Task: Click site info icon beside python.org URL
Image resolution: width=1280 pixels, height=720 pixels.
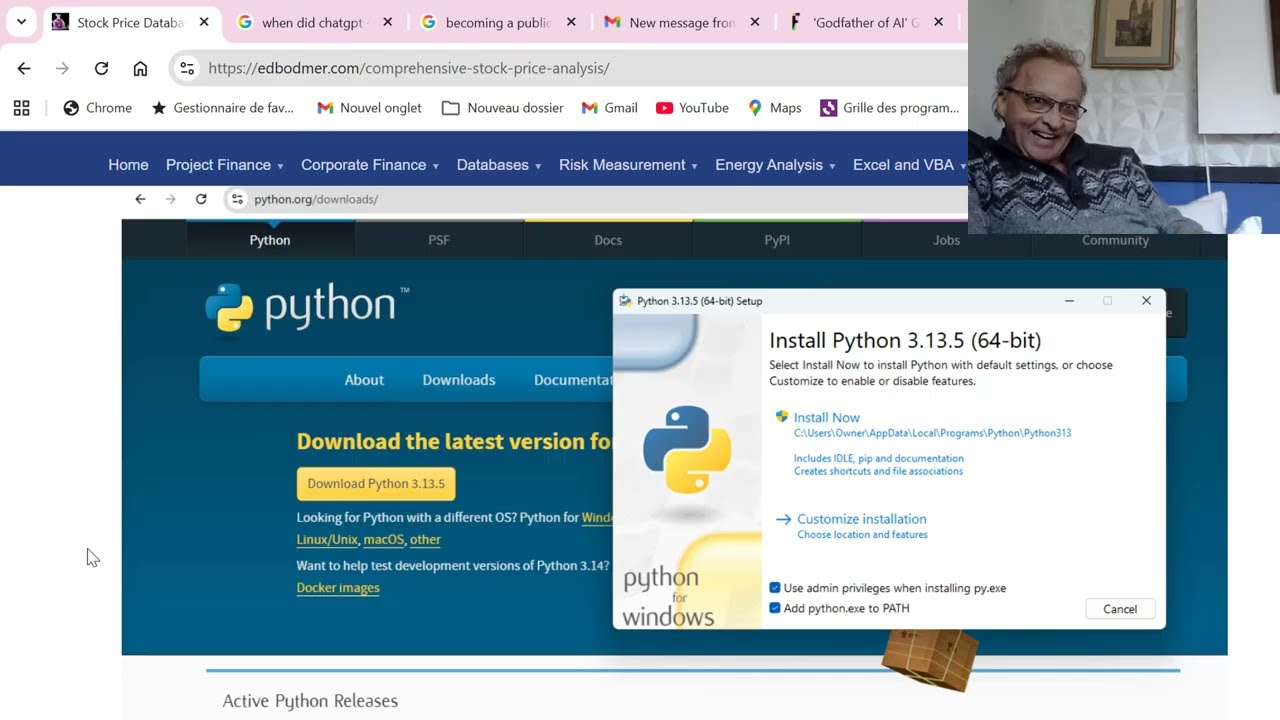Action: 237,199
